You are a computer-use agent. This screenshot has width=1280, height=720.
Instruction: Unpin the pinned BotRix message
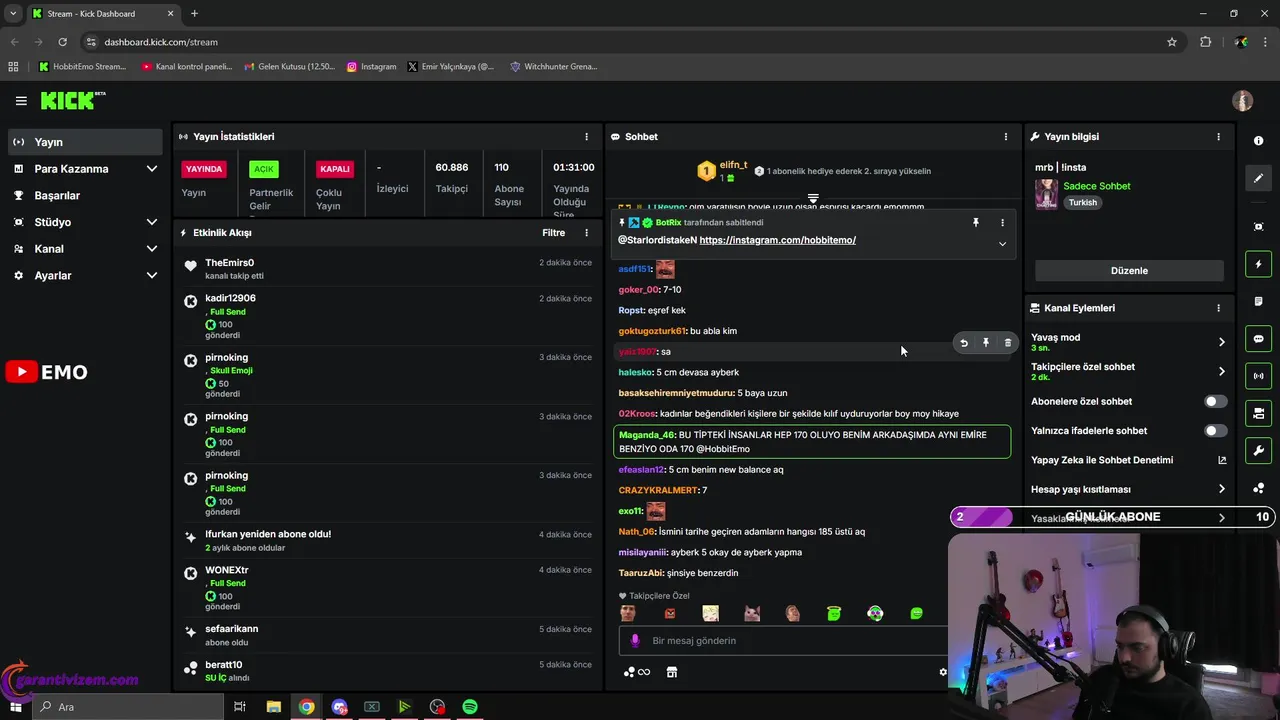tap(976, 223)
